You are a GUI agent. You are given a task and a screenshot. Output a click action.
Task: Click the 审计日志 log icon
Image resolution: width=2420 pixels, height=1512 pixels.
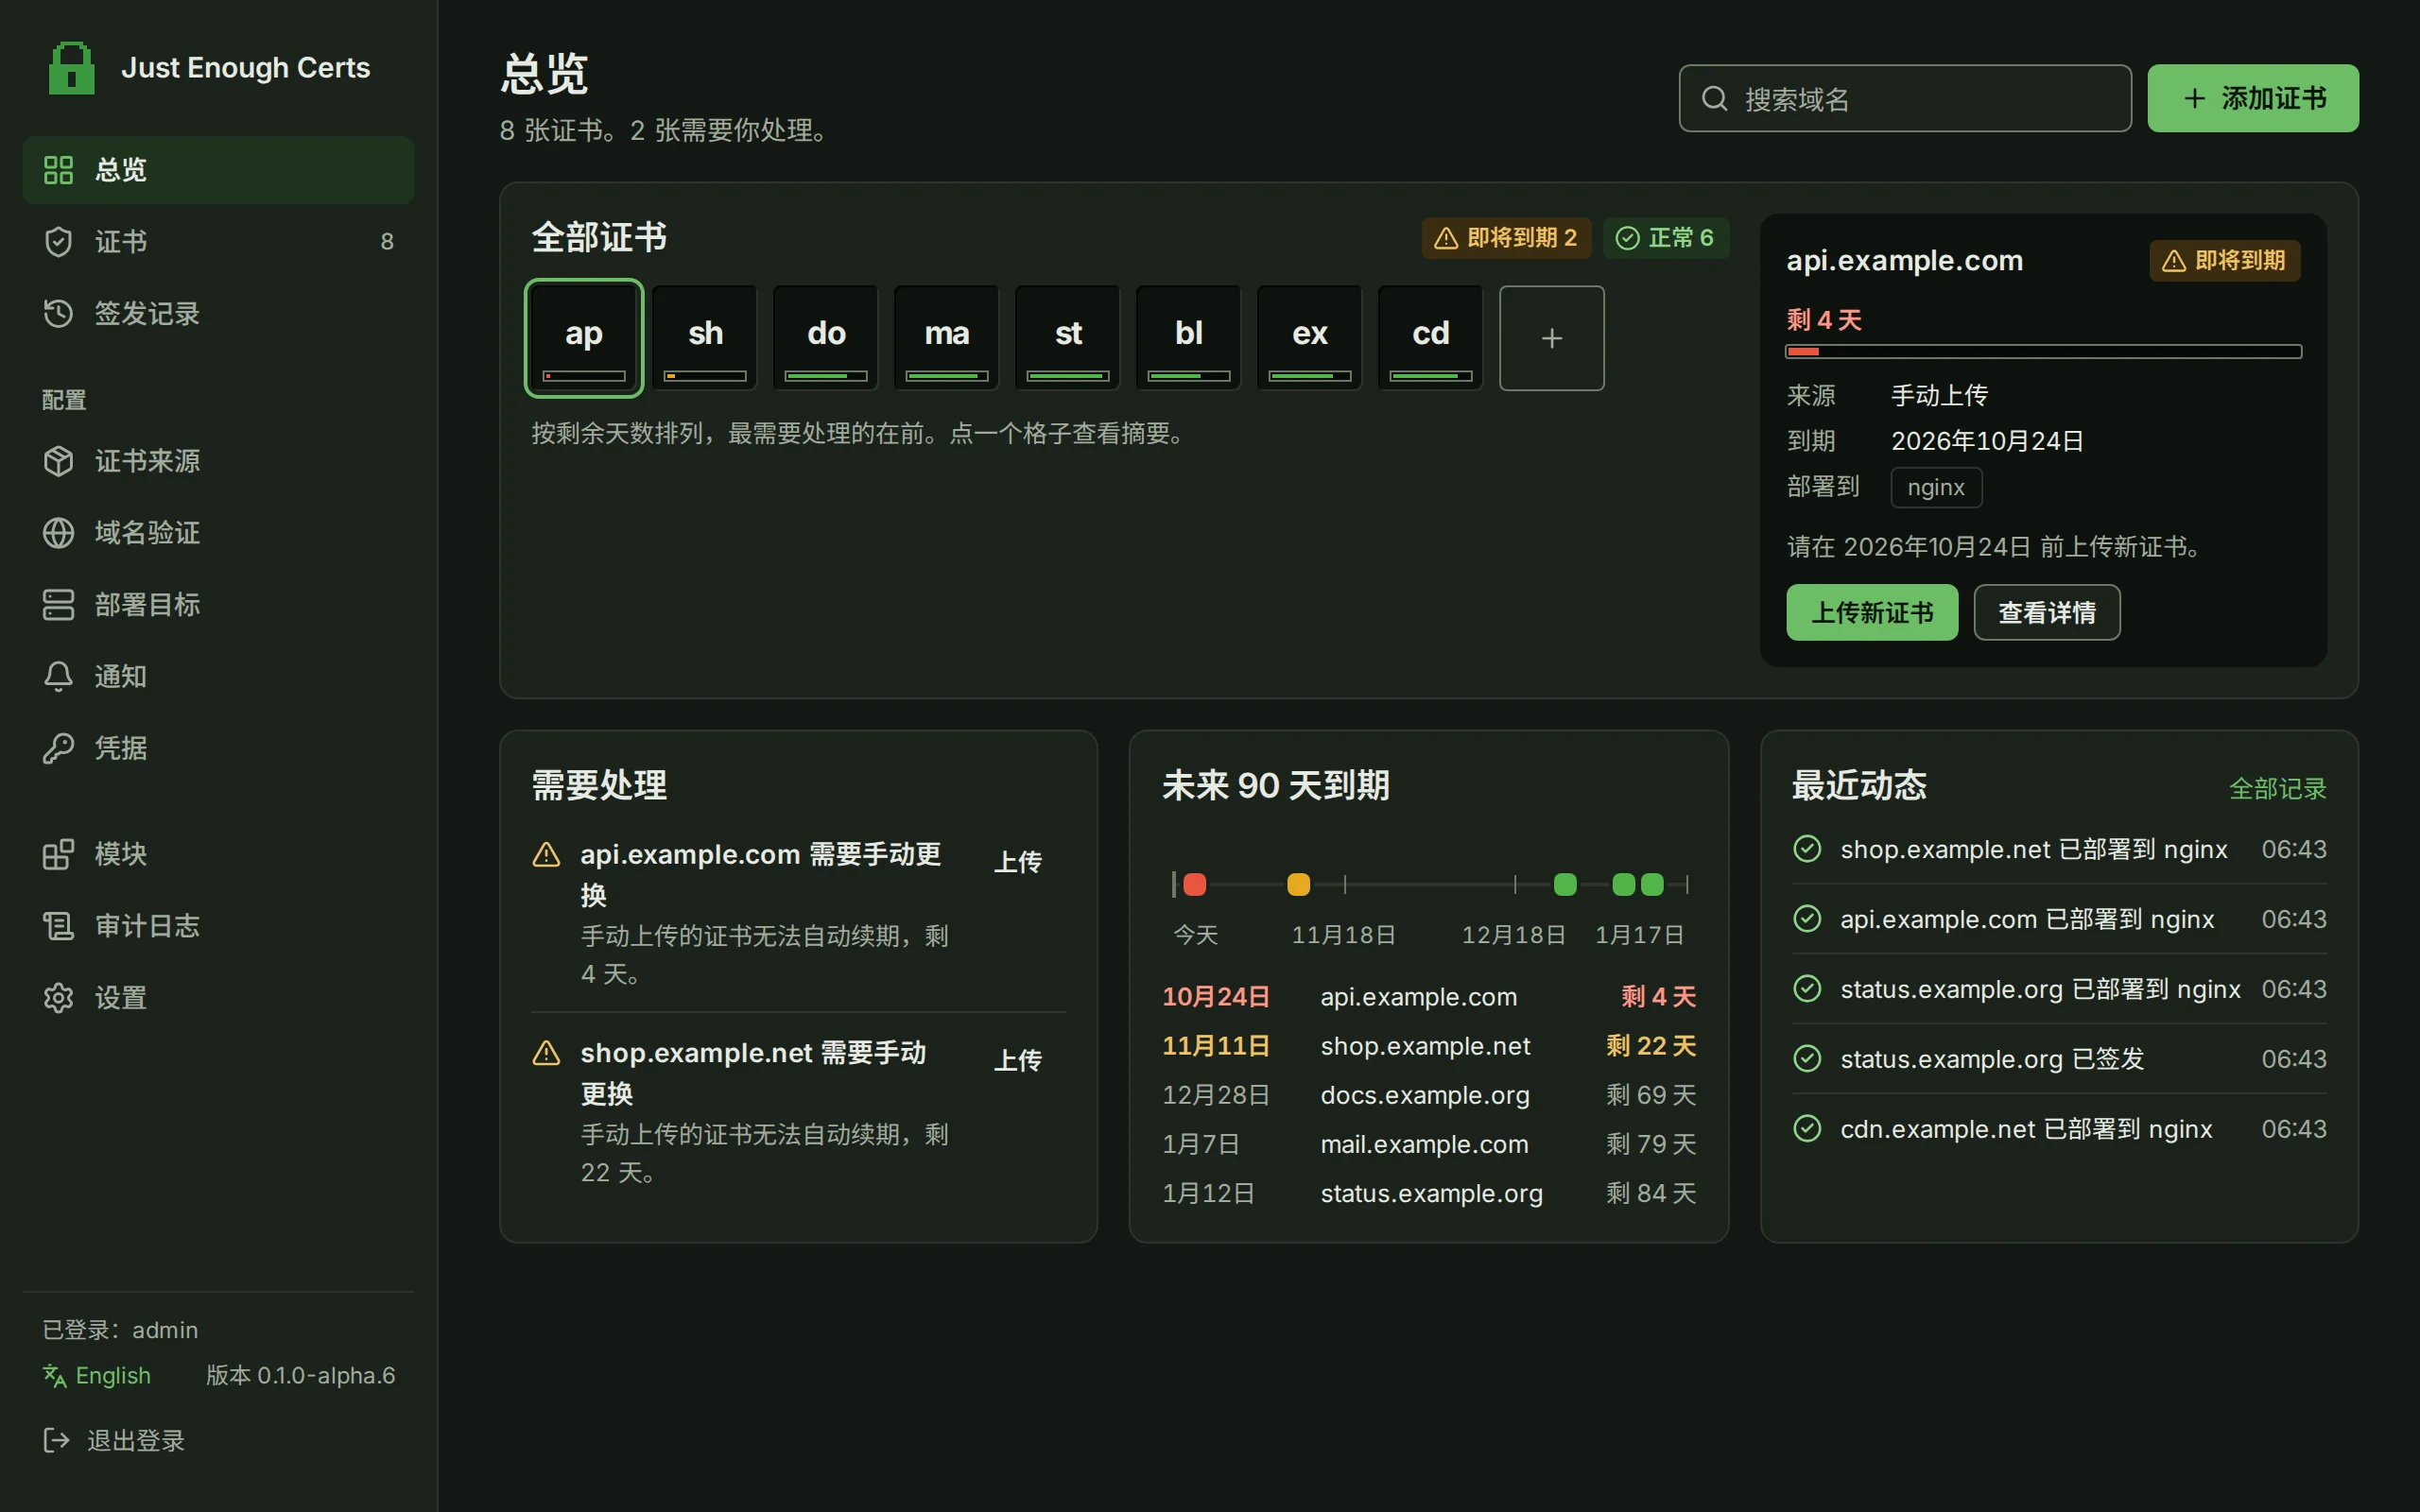pyautogui.click(x=58, y=926)
